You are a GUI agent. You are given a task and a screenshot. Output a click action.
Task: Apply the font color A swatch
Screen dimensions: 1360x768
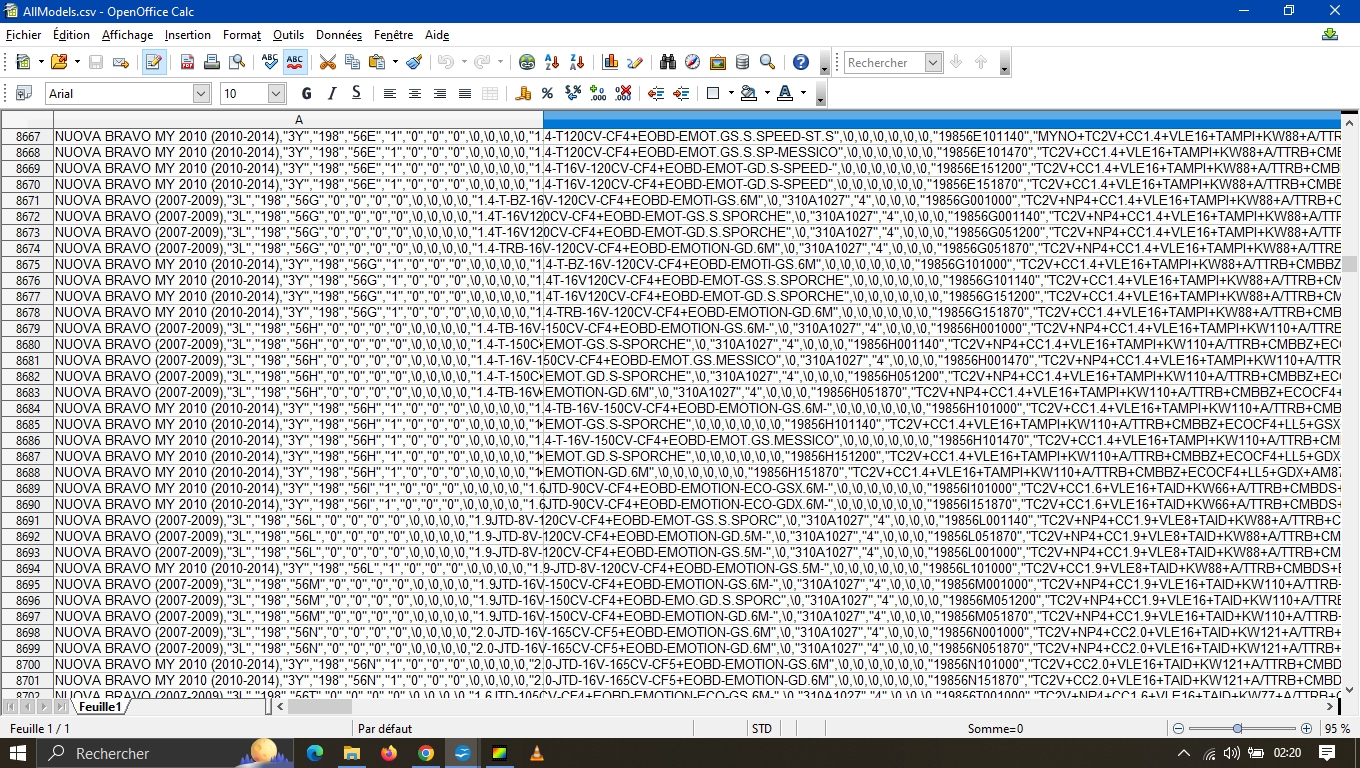(785, 93)
